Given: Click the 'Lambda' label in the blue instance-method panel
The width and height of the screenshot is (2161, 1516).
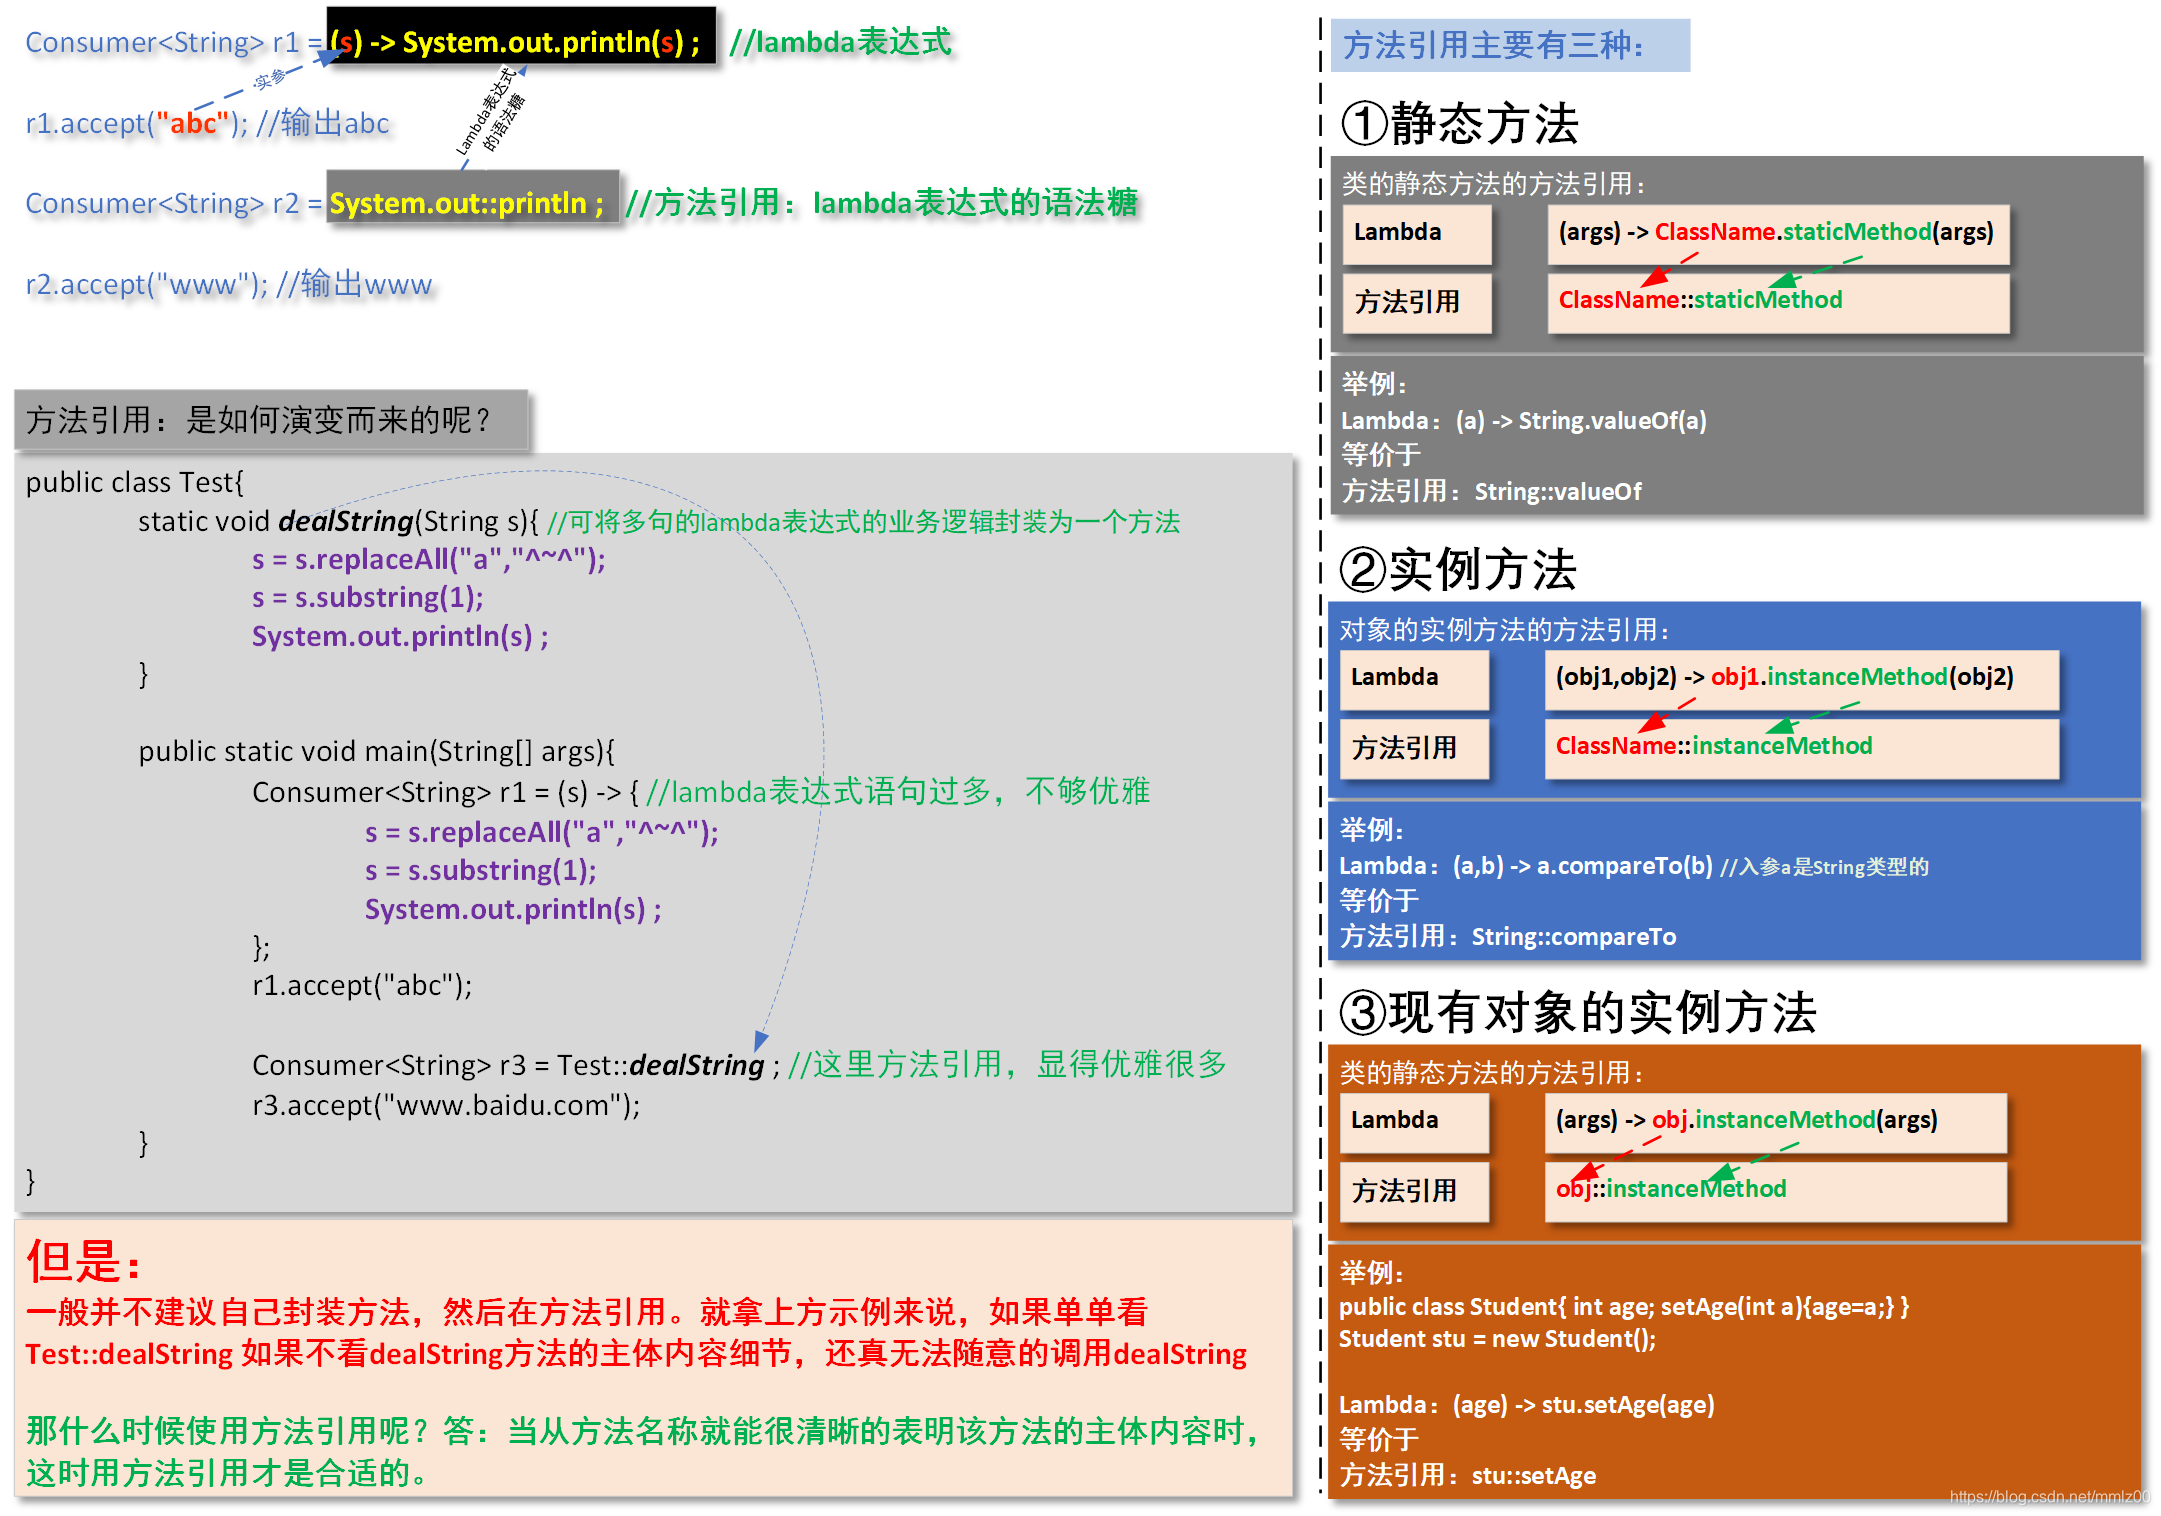Looking at the screenshot, I should point(1414,678).
